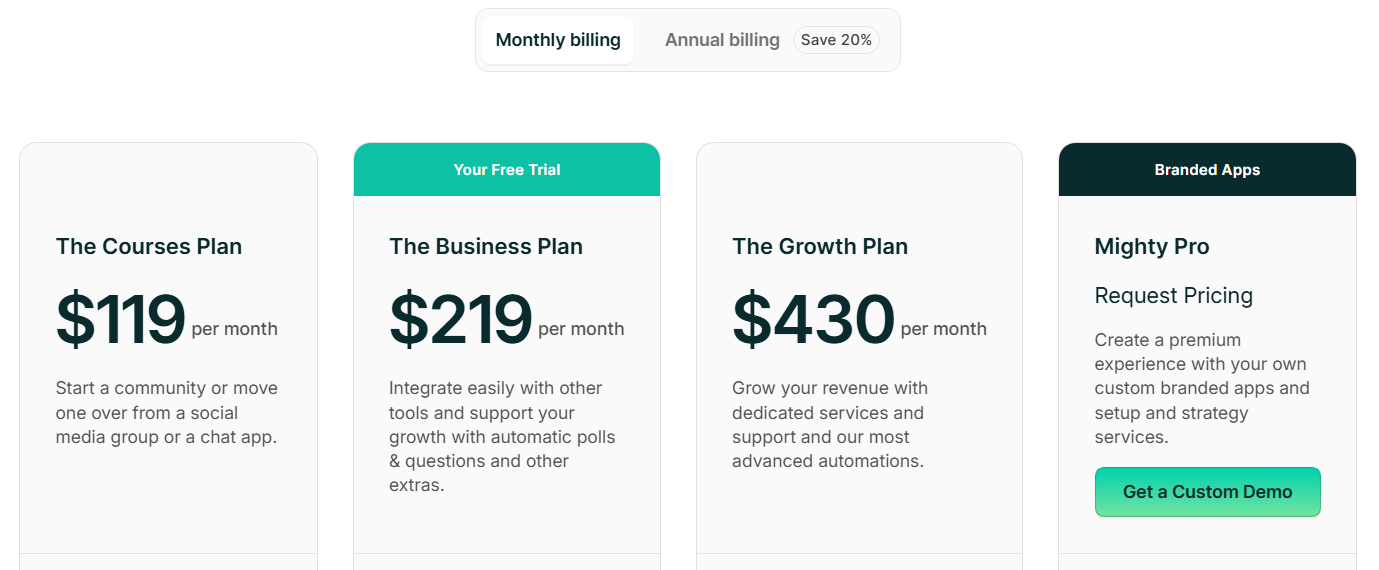Click the $219 price on Business Plan
This screenshot has height=570, width=1379.
[461, 320]
